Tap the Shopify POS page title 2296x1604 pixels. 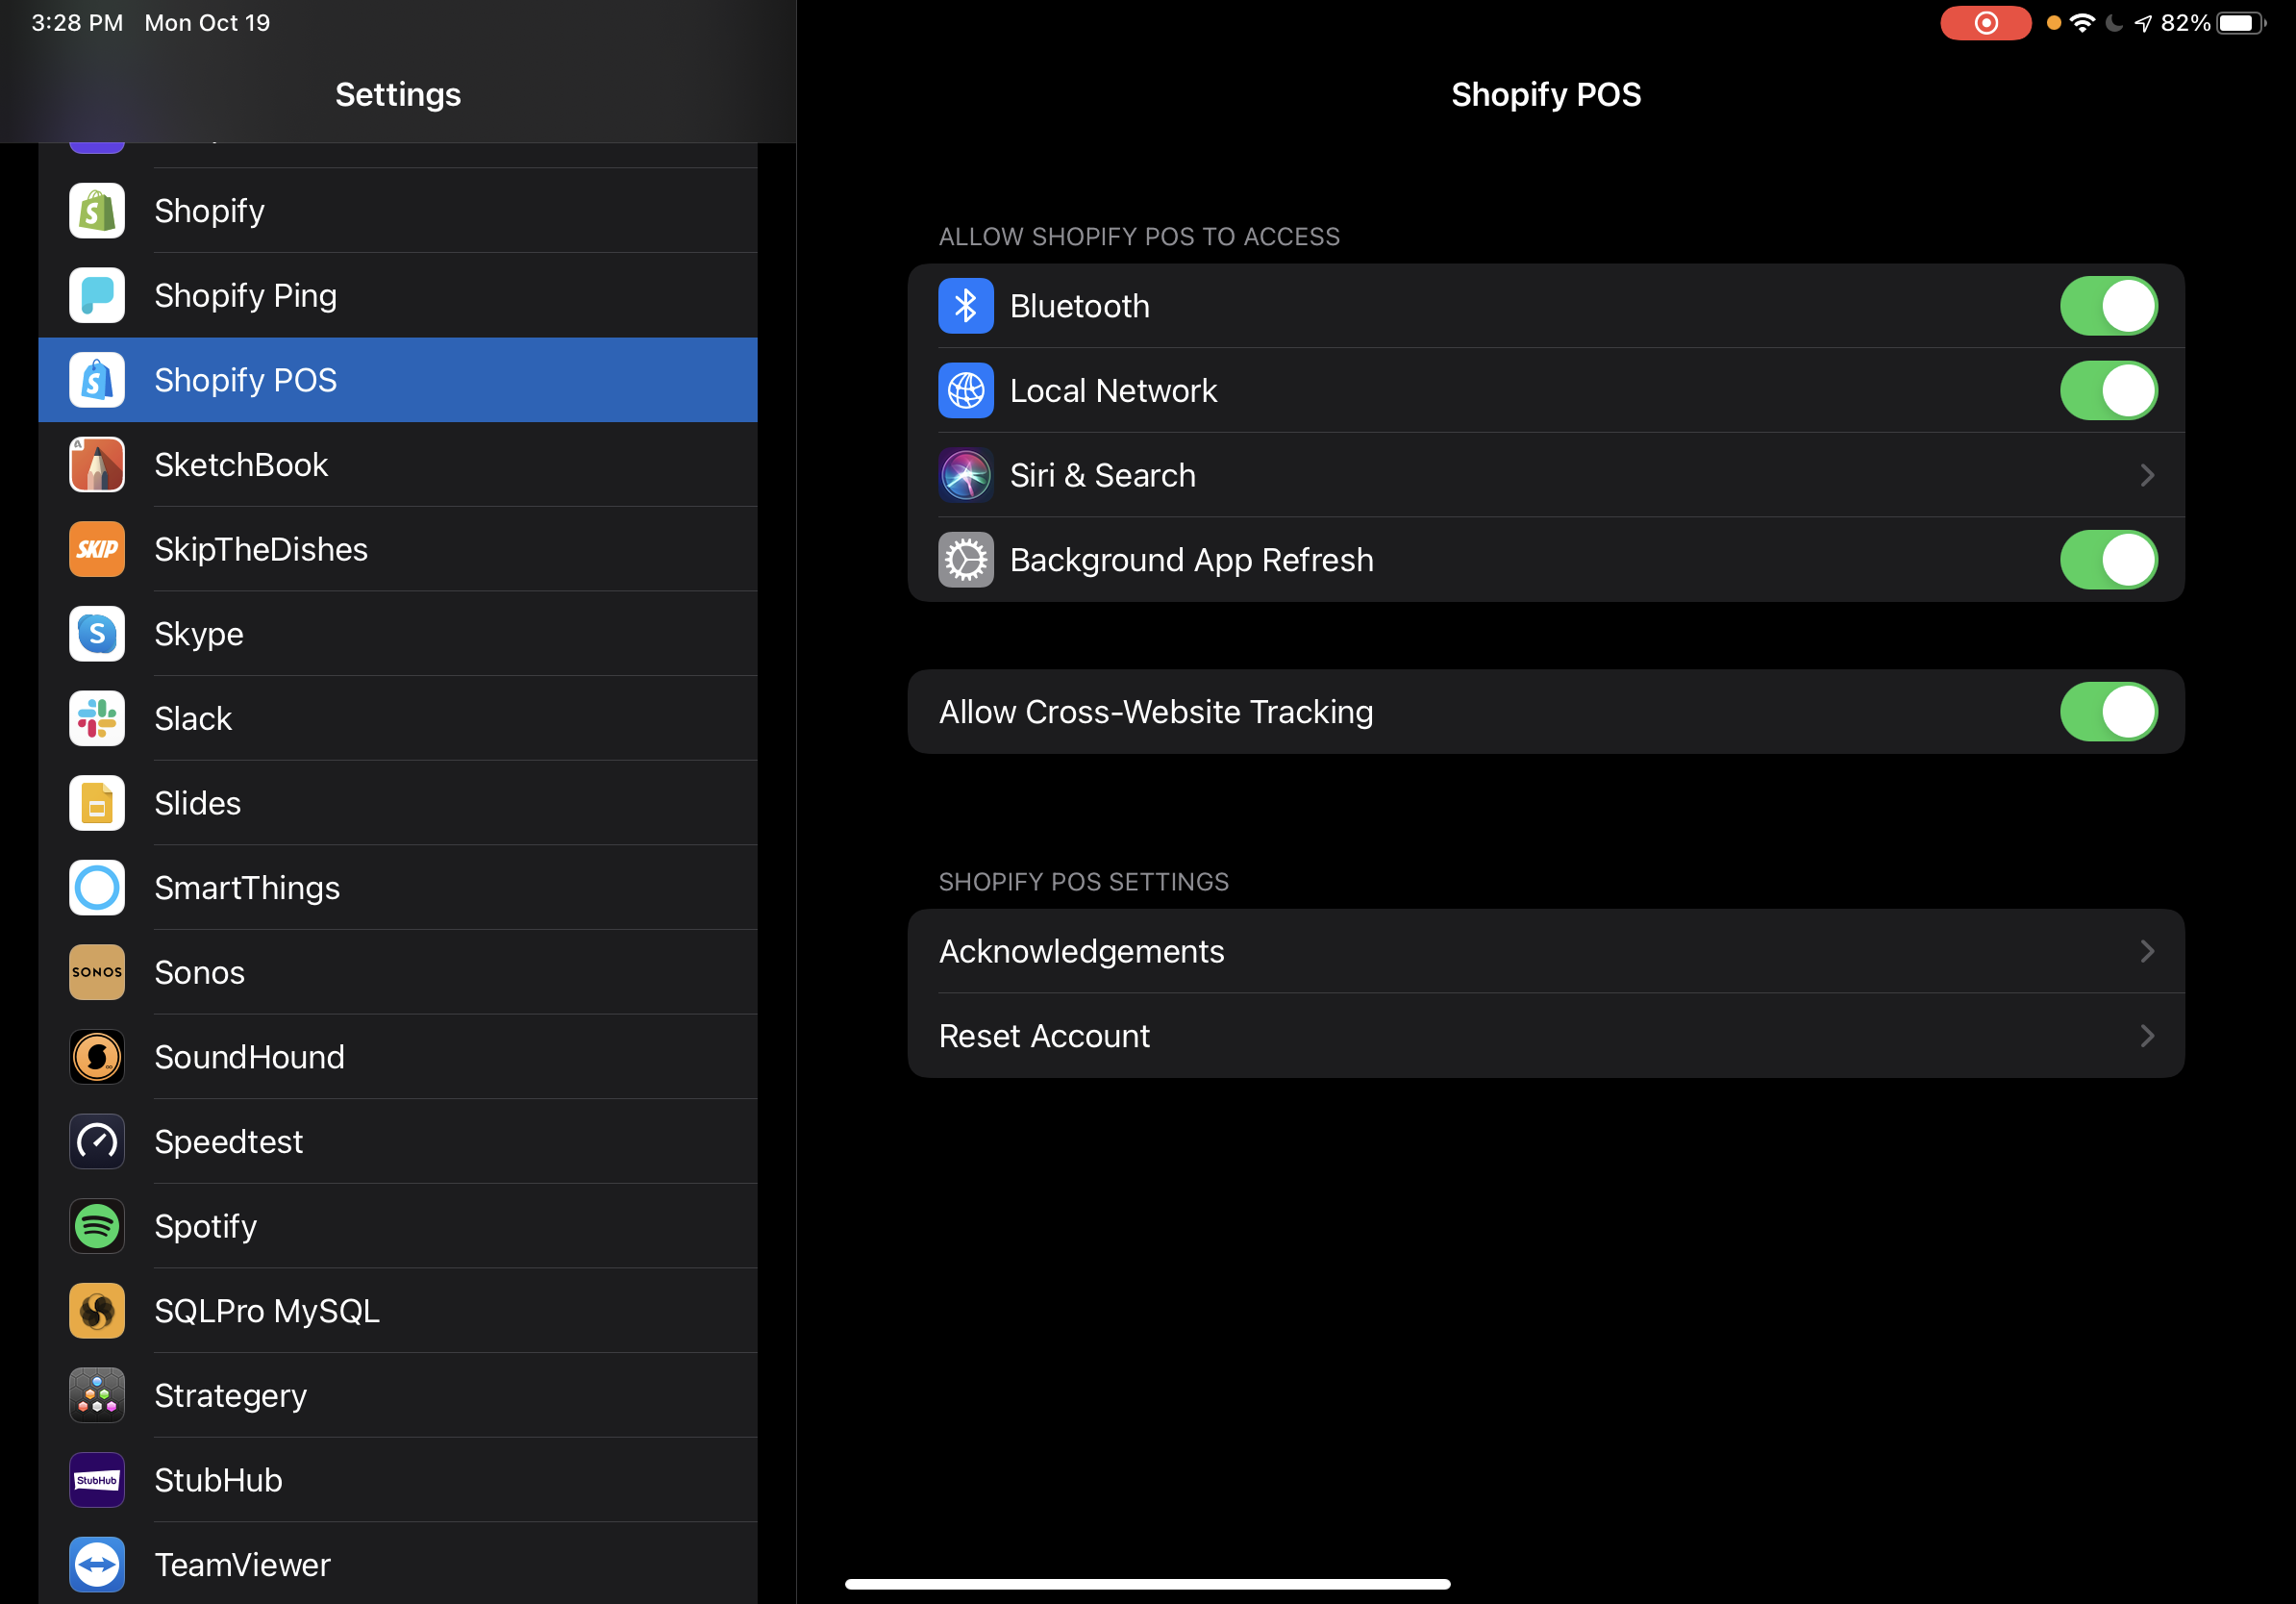click(1546, 94)
